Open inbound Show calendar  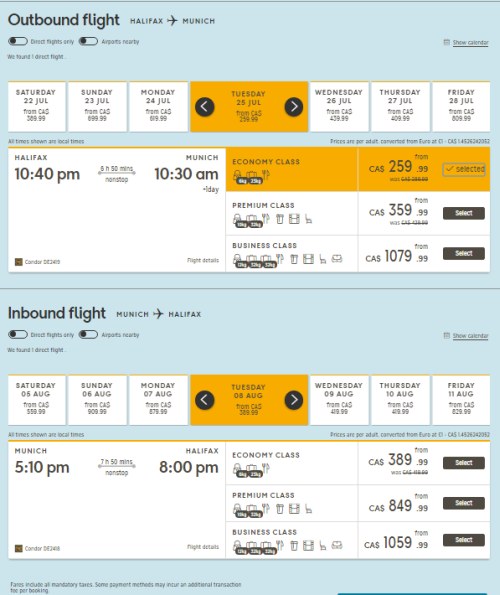[470, 336]
